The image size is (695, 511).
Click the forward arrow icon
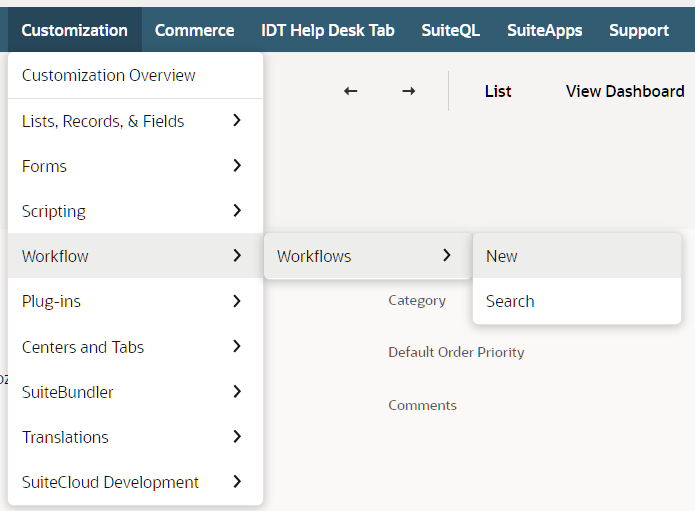tap(408, 91)
